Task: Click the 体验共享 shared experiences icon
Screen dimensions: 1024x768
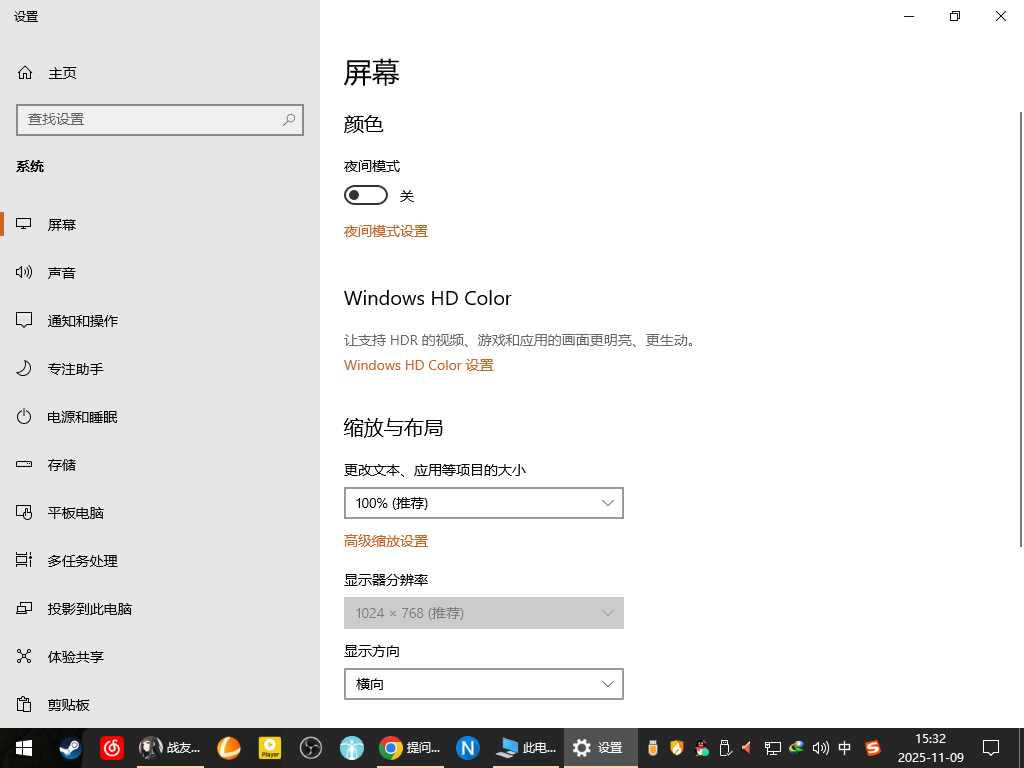Action: tap(24, 656)
